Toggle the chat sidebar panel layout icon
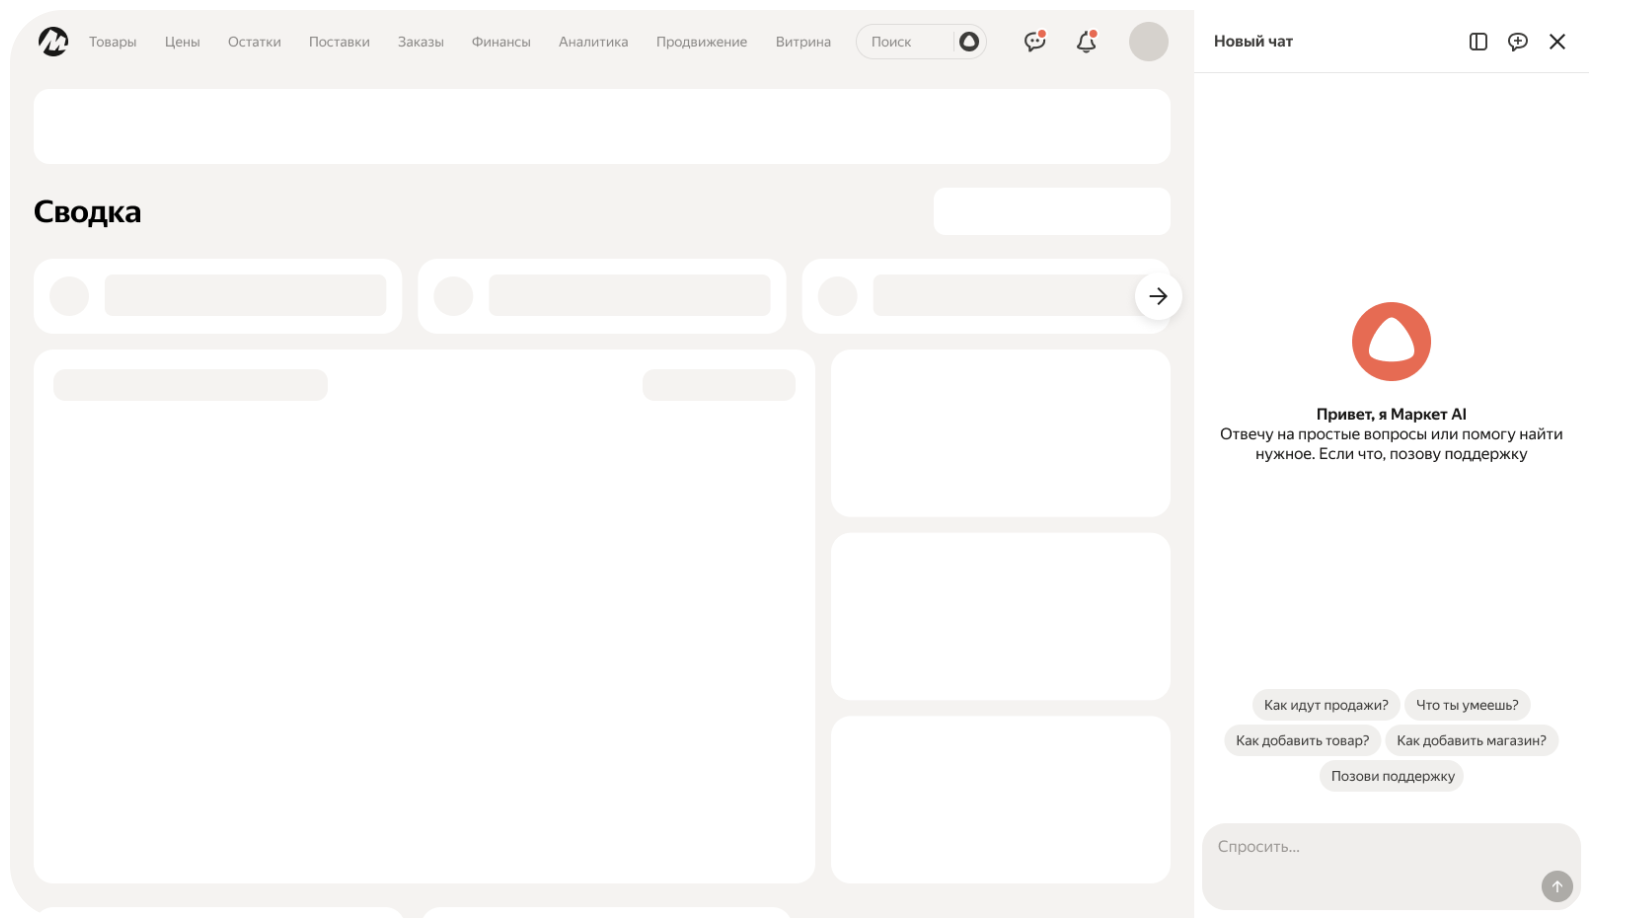This screenshot has width=1650, height=924. click(x=1478, y=42)
